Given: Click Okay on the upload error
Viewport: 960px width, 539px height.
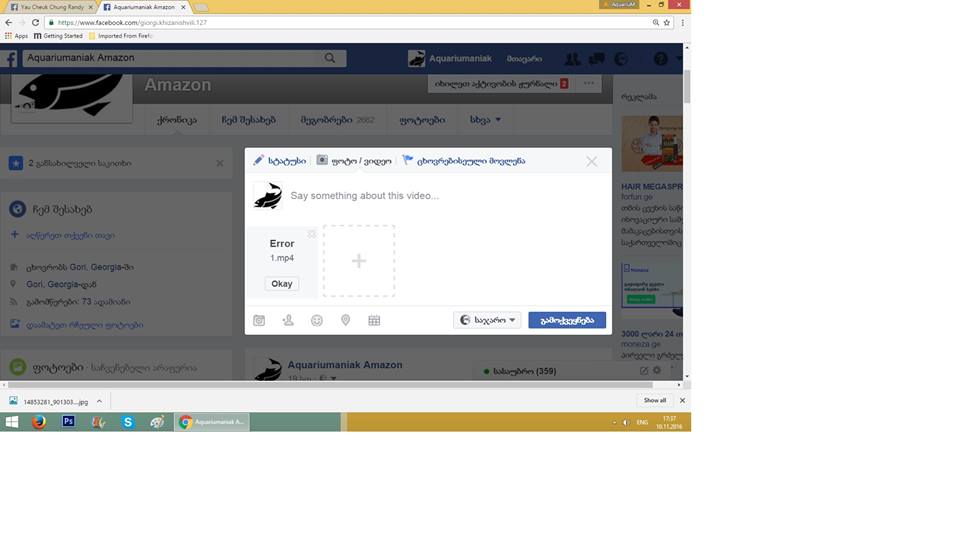Looking at the screenshot, I should (282, 284).
